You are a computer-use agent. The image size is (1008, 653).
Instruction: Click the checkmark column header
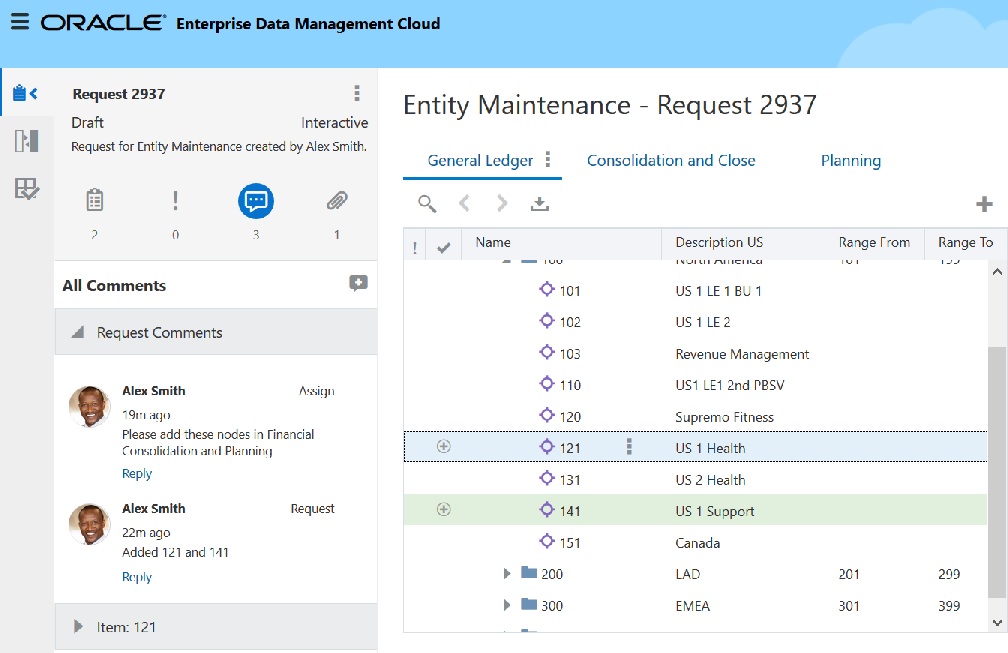444,247
